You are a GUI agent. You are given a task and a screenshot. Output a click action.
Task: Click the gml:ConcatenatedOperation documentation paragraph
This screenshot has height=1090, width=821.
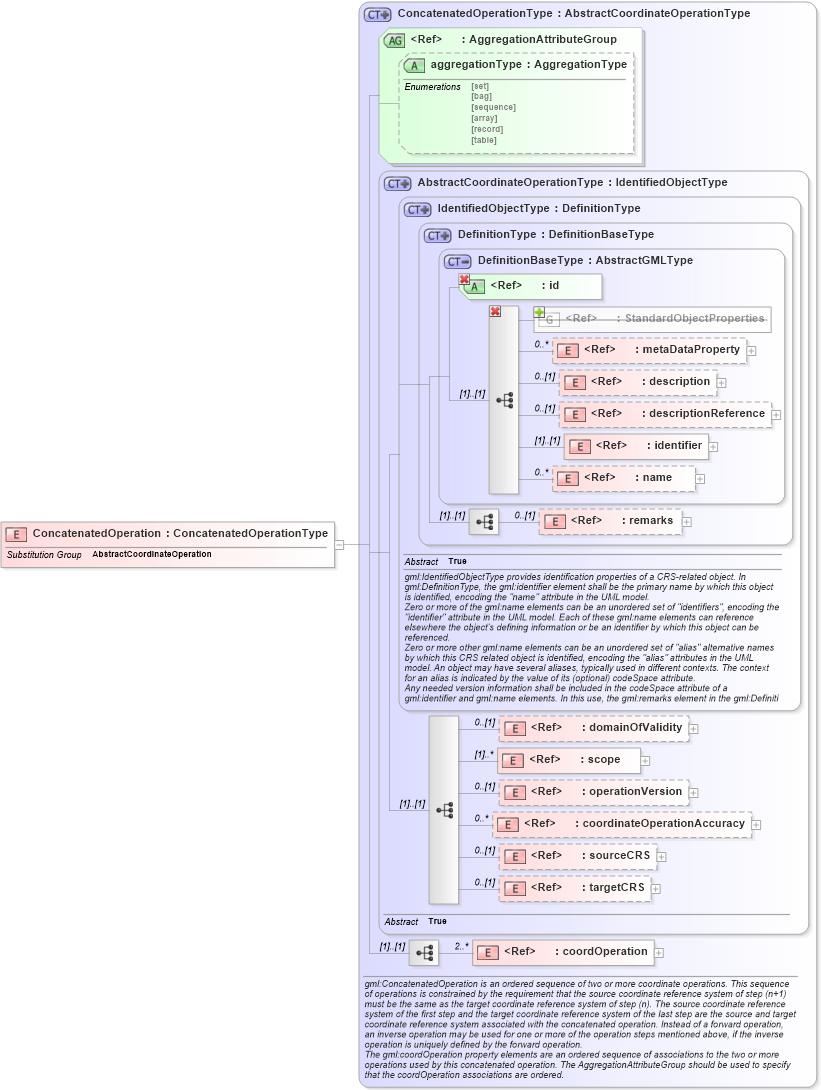(x=580, y=1030)
